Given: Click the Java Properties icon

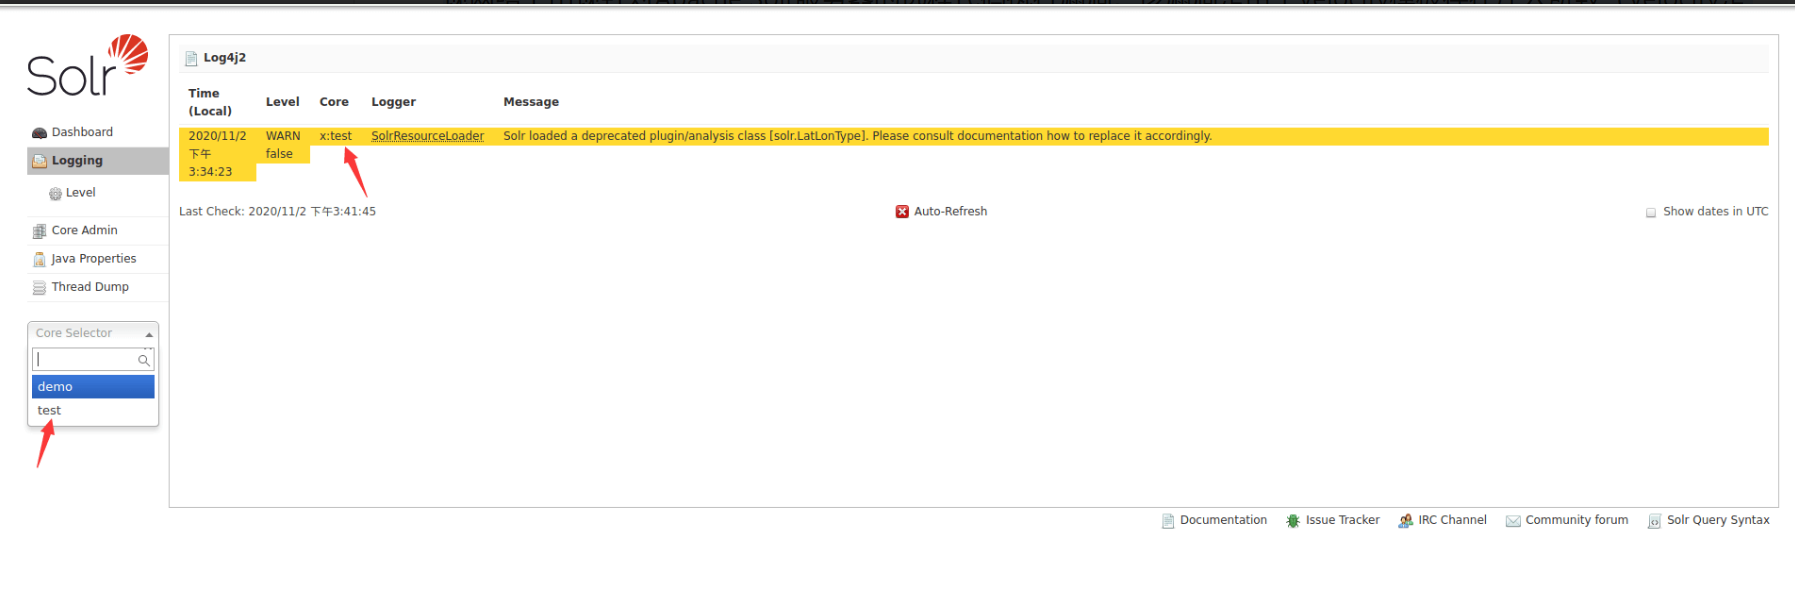Looking at the screenshot, I should [x=40, y=259].
